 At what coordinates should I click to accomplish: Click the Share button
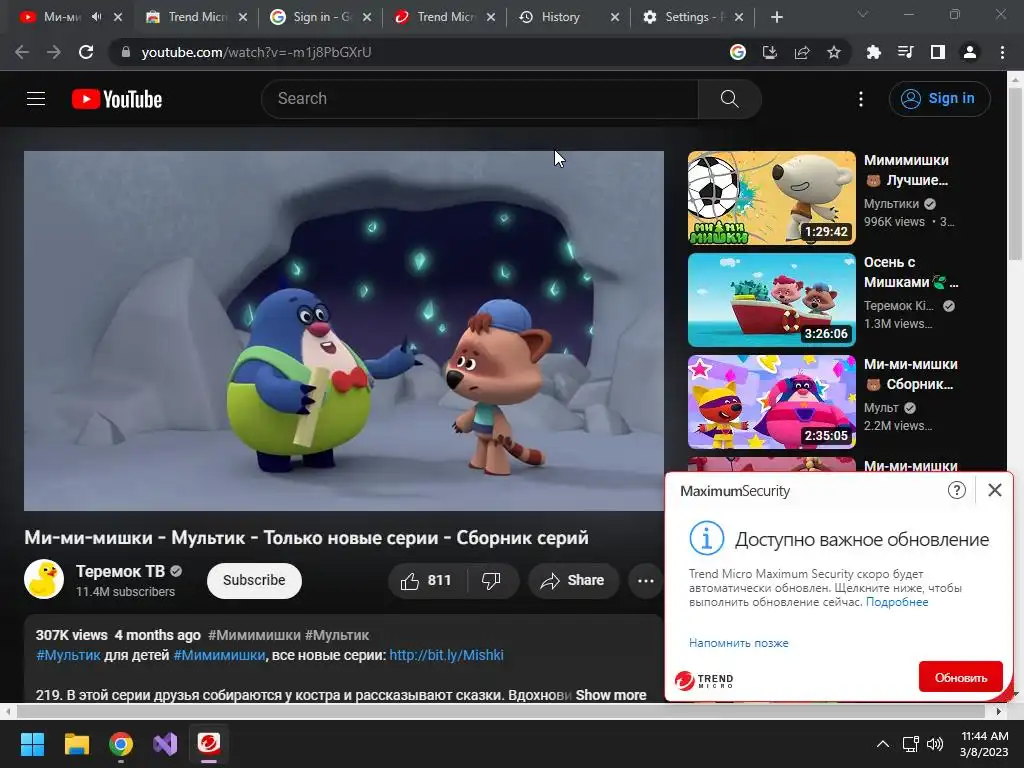(573, 581)
